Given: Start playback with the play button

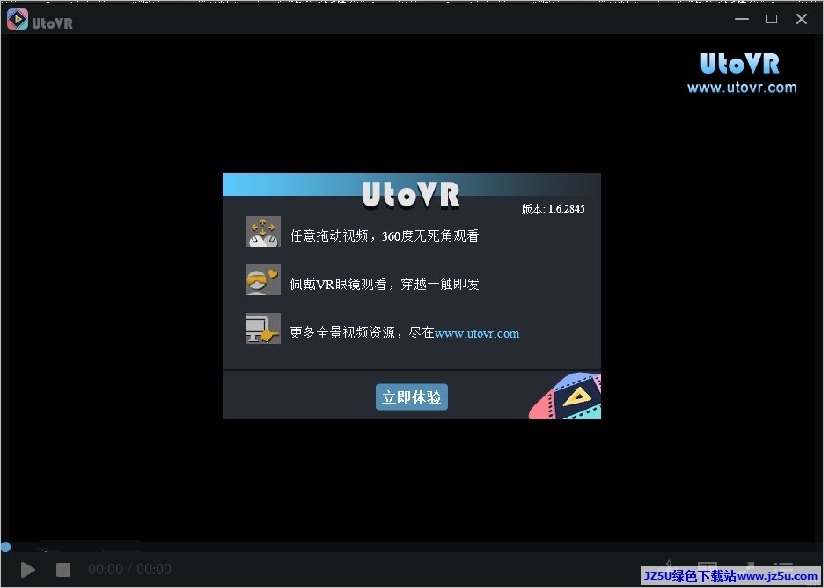Looking at the screenshot, I should 27,569.
